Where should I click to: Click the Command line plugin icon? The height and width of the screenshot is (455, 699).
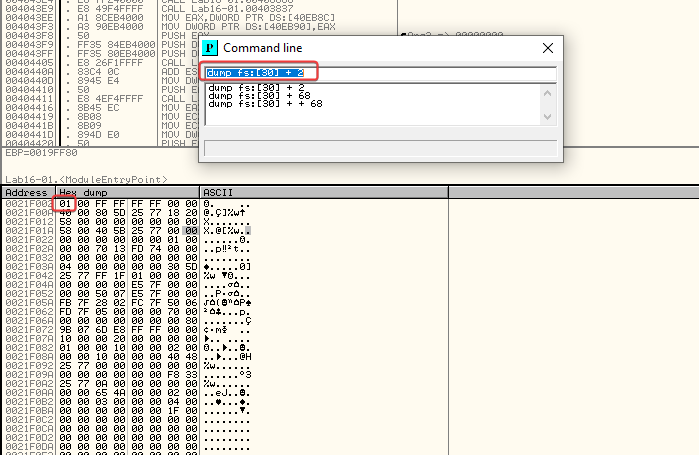click(x=210, y=48)
